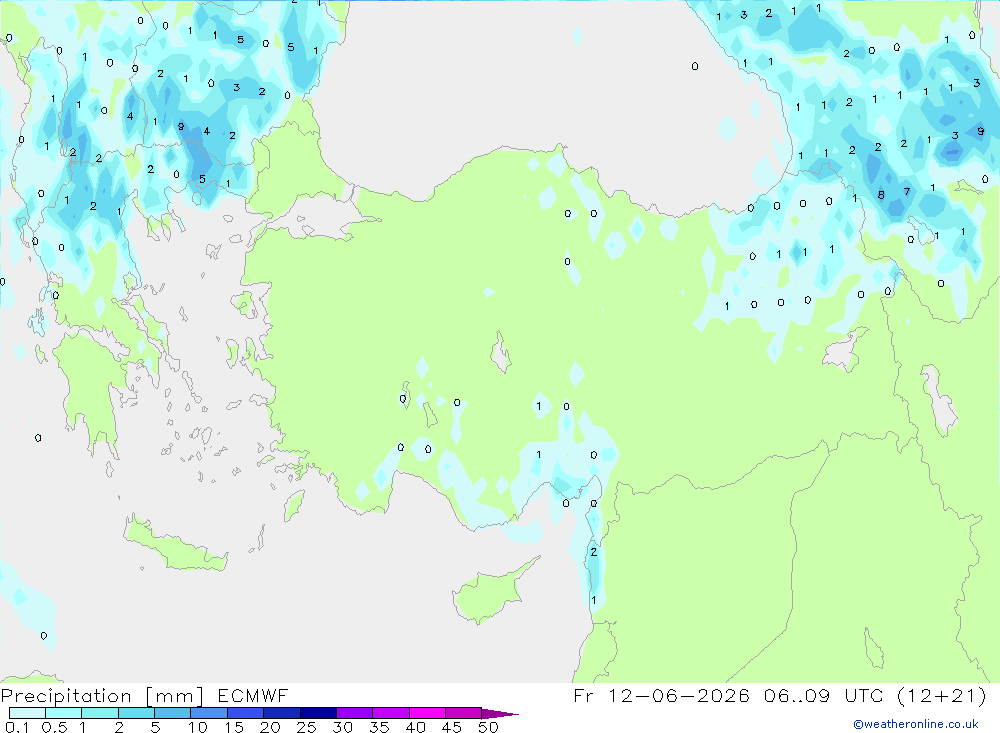Click the island of Crete on the map
This screenshot has width=1000, height=733.
coord(175,544)
